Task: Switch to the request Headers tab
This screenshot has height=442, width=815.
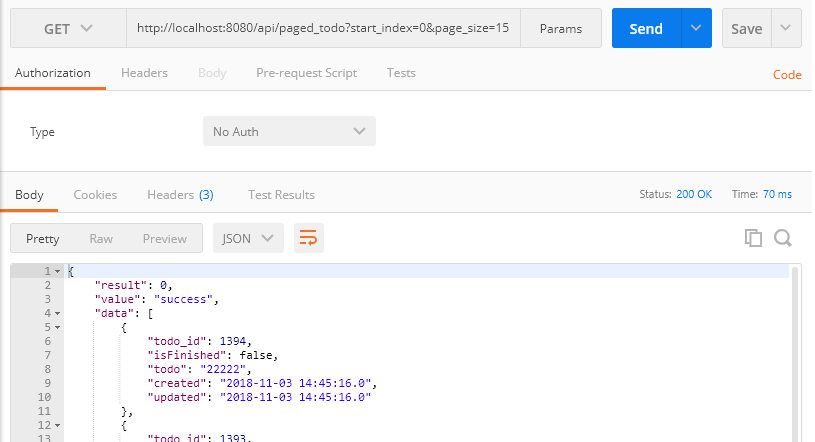Action: tap(144, 73)
